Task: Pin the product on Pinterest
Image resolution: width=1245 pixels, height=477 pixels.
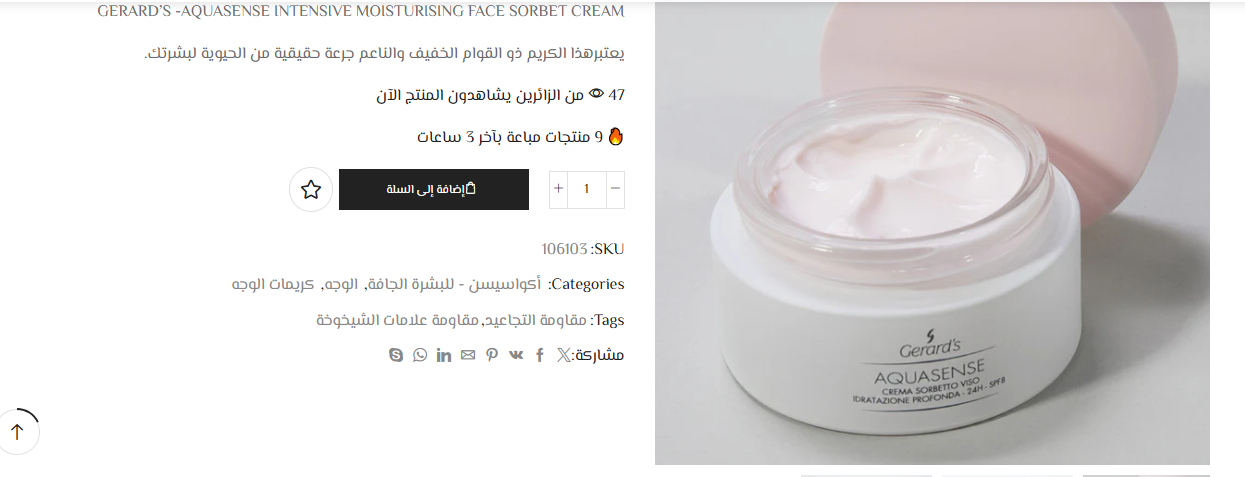Action: coord(492,355)
